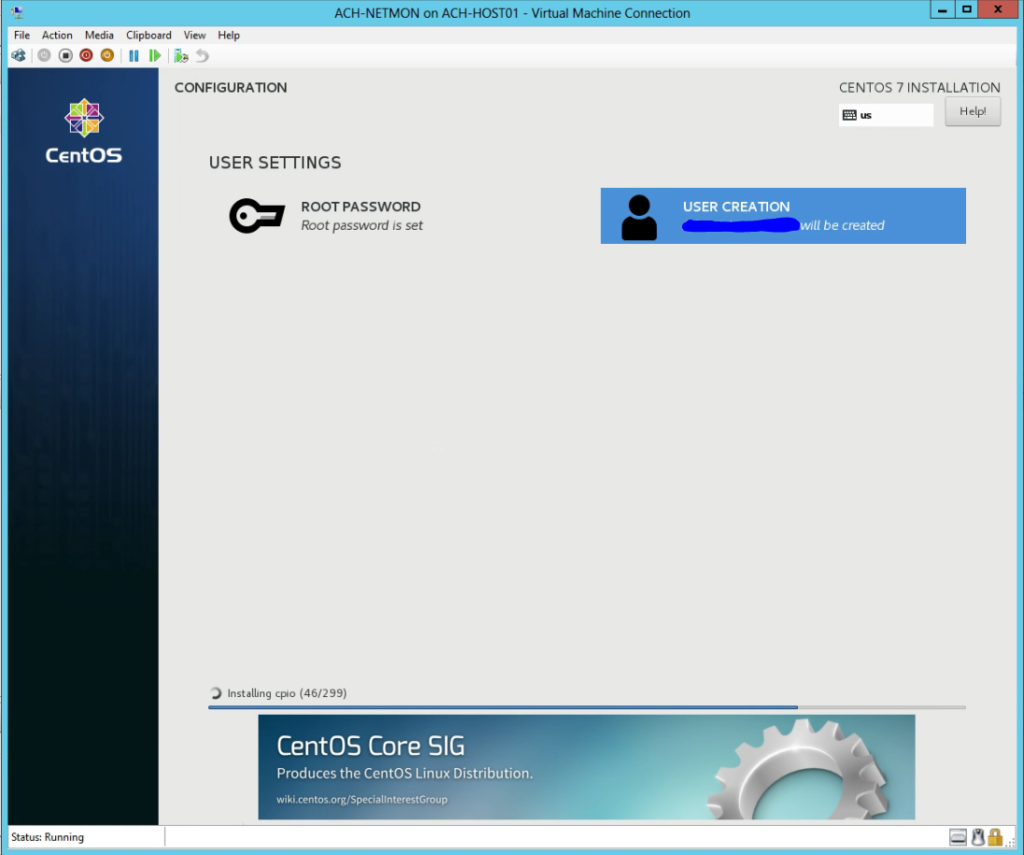Viewport: 1024px width, 855px height.
Task: Click the VM Connection window title-bar icon
Action: click(17, 12)
